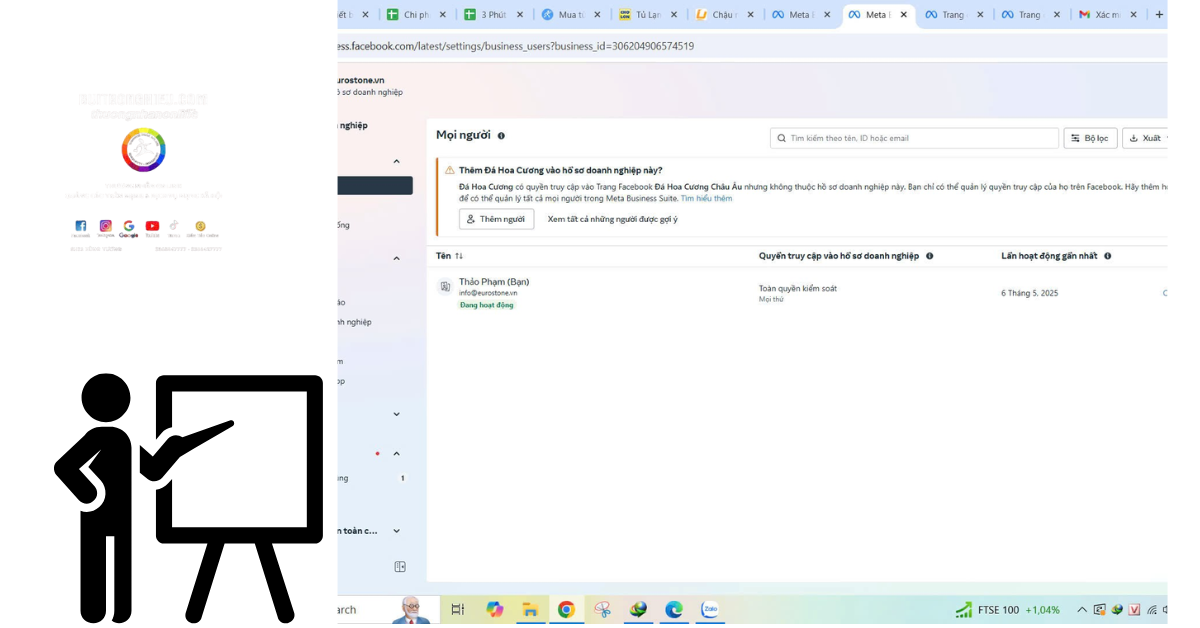Open Microsoft Edge from the taskbar

point(674,609)
